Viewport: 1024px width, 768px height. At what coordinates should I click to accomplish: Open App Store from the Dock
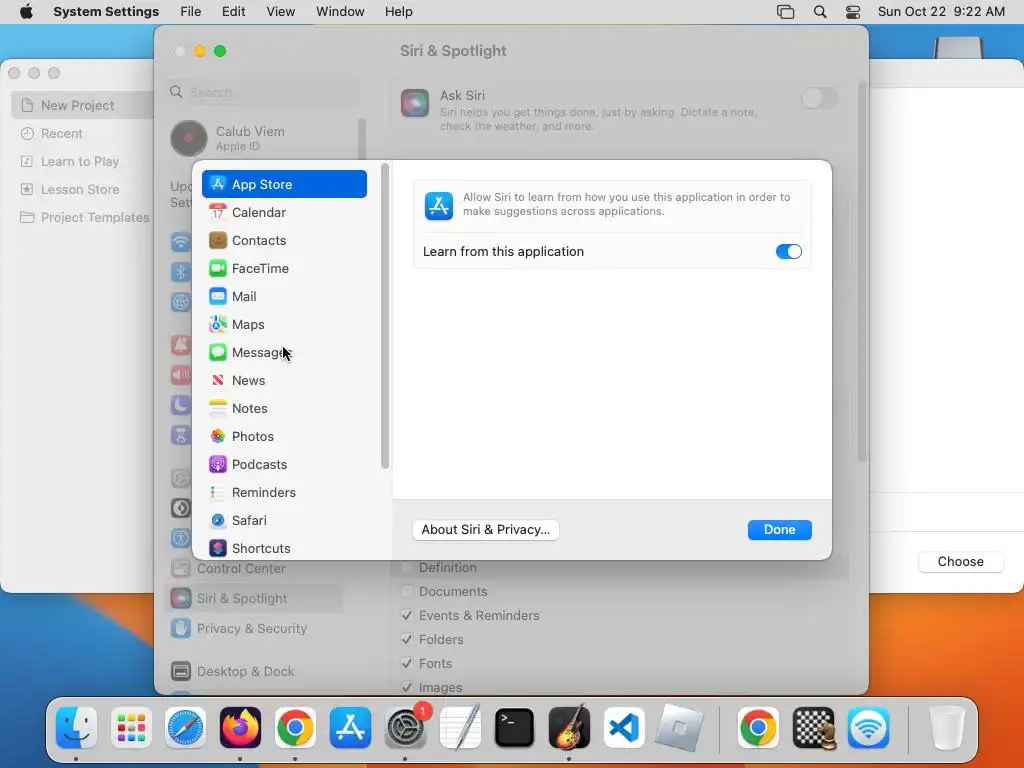(x=350, y=728)
